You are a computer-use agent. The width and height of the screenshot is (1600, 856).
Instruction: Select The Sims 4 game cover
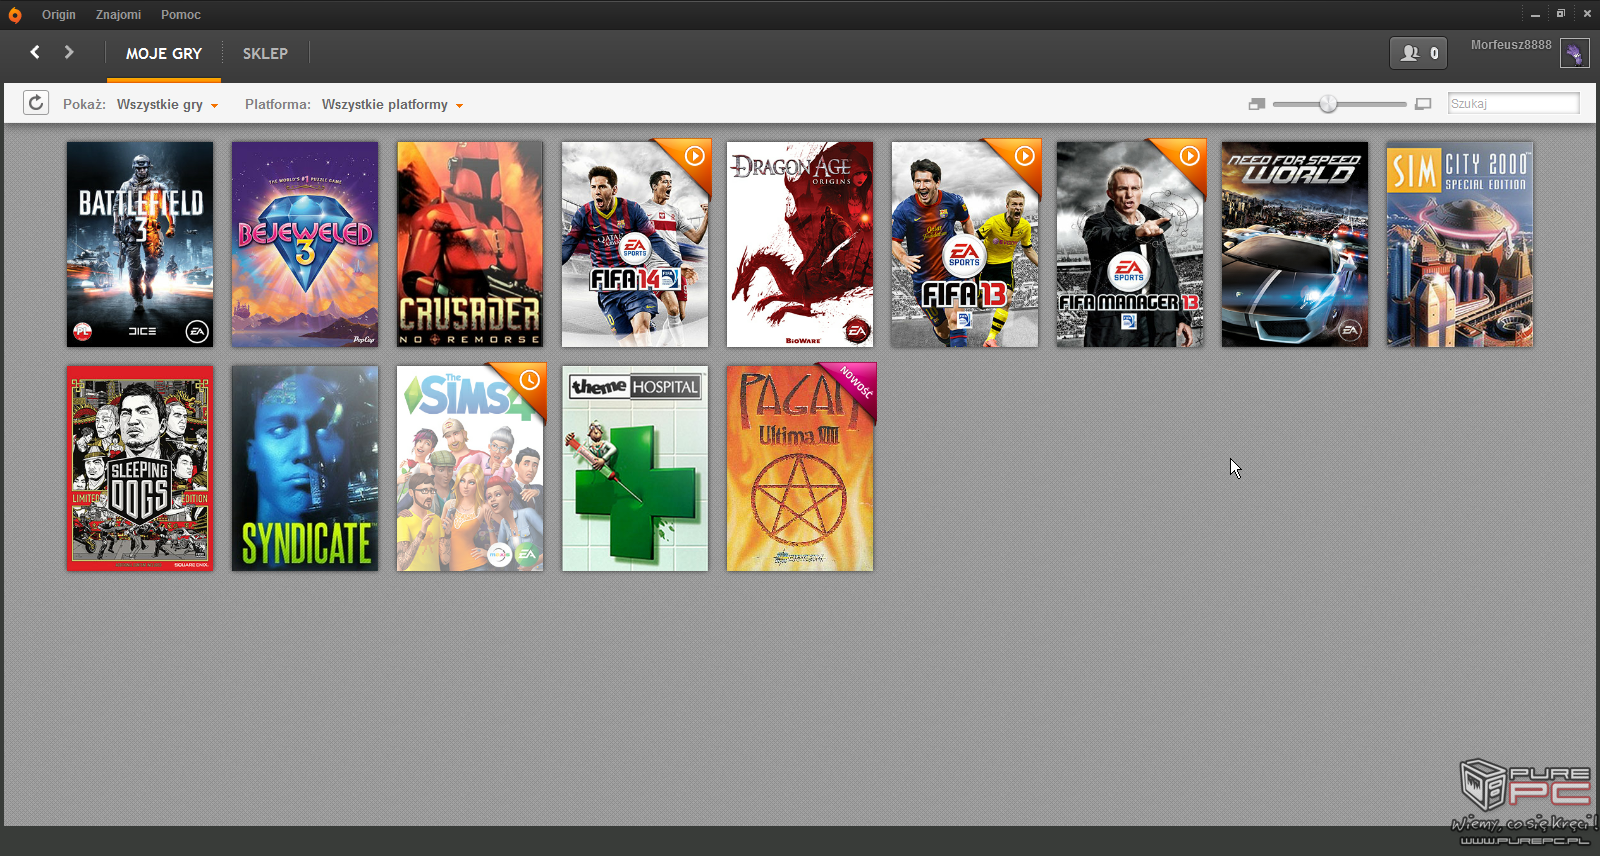click(x=470, y=468)
